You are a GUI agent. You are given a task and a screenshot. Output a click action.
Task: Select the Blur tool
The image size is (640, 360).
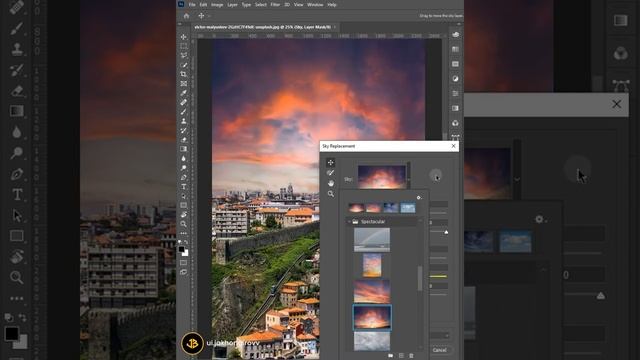tap(184, 158)
